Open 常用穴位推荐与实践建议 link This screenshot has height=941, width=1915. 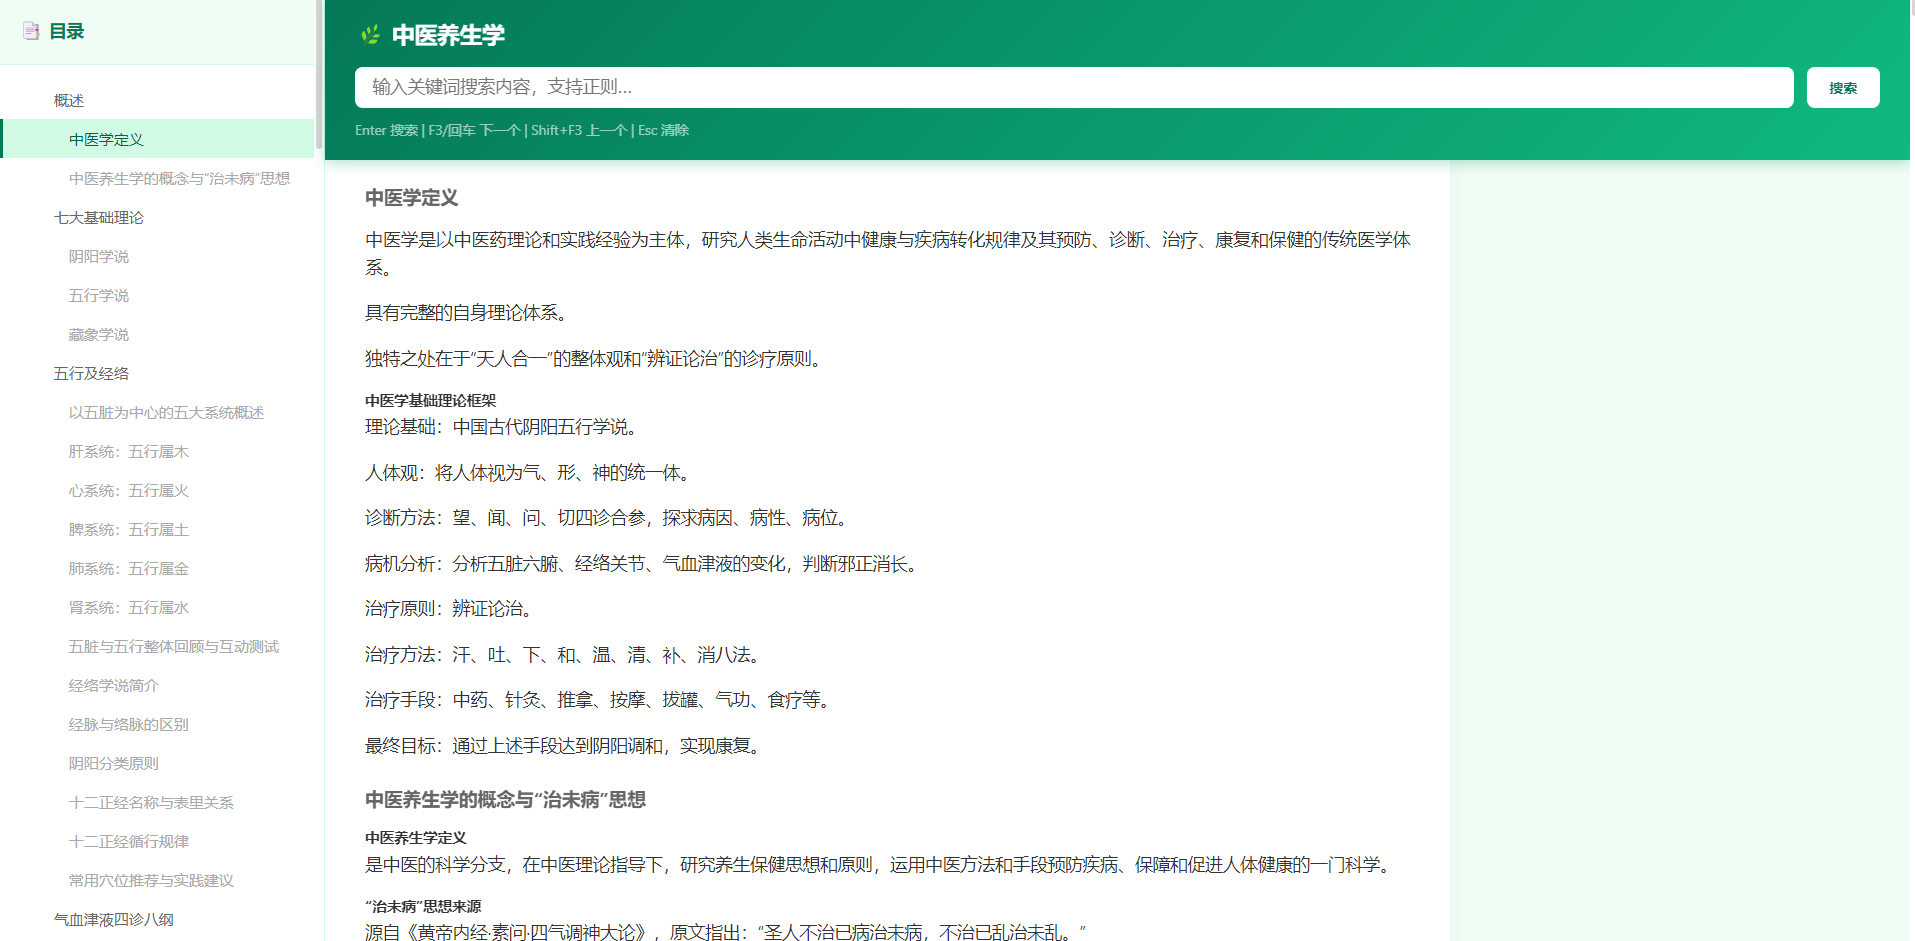(x=151, y=880)
